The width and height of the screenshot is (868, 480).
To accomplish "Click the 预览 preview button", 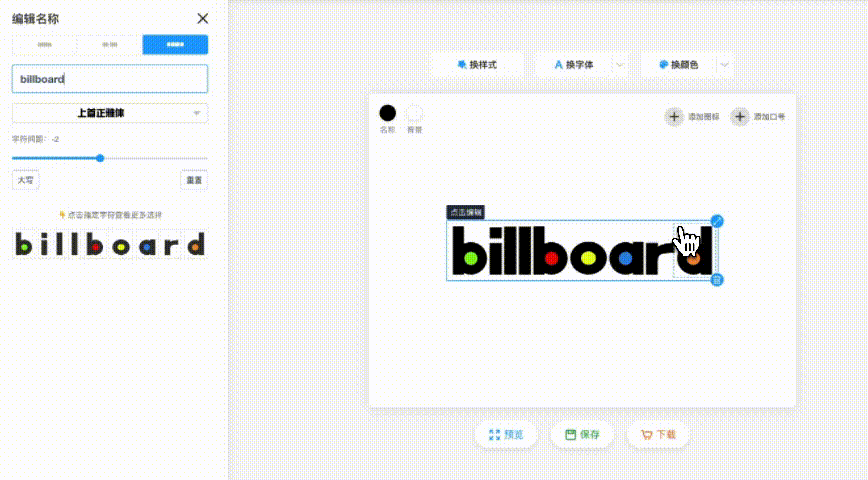I will [x=506, y=435].
